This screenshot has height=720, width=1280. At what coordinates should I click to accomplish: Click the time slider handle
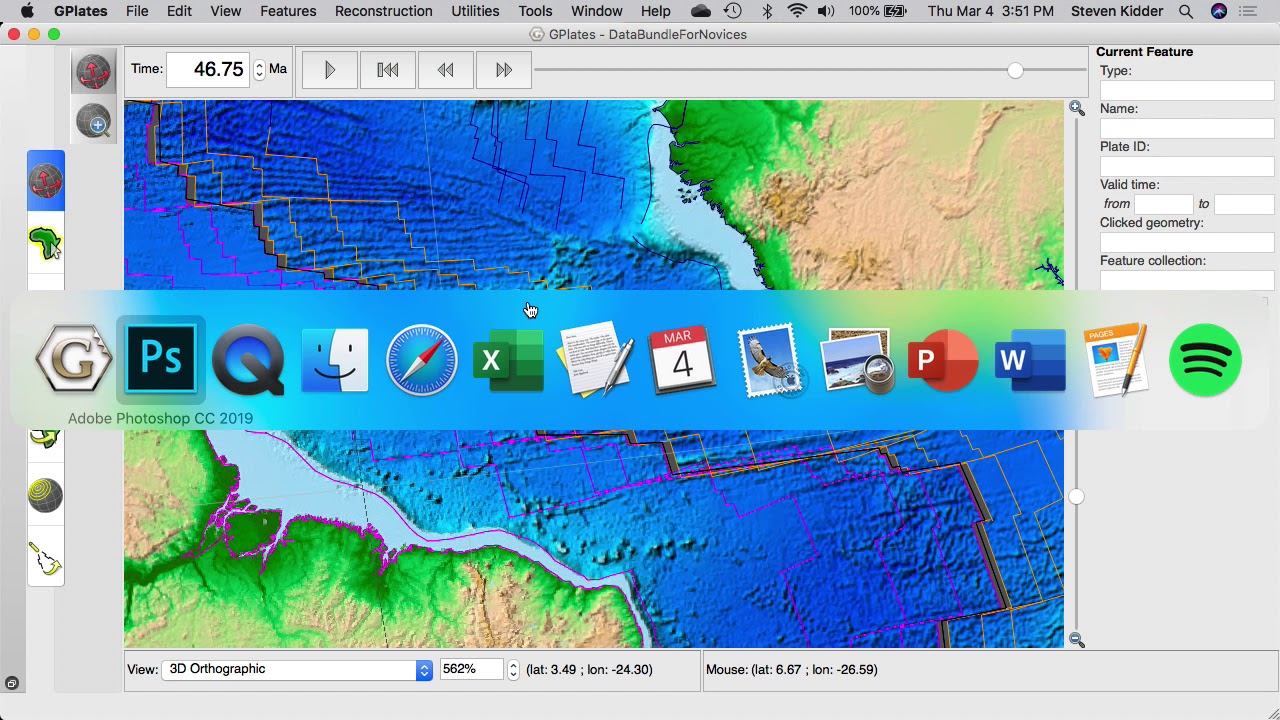[x=1015, y=70]
